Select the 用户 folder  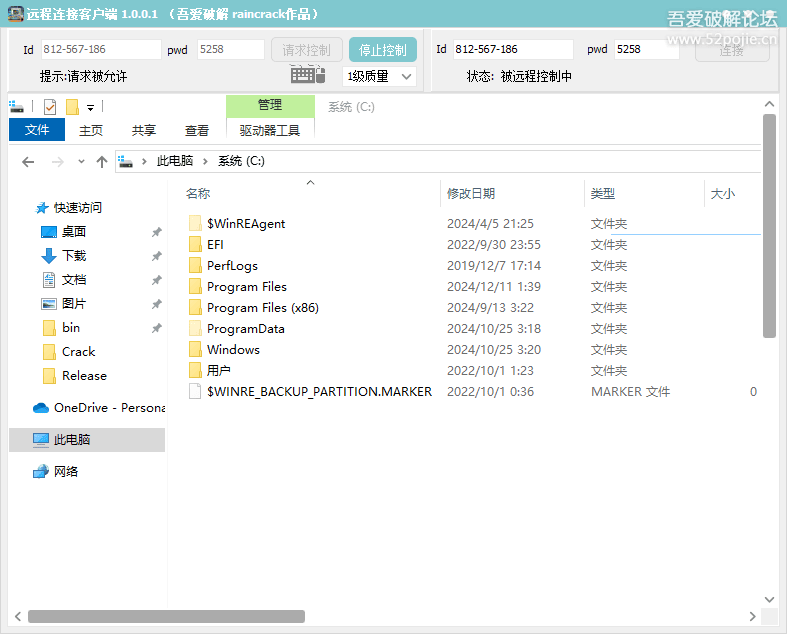(x=210, y=370)
